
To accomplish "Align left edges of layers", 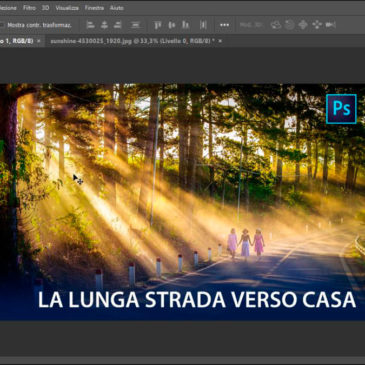I will click(90, 25).
